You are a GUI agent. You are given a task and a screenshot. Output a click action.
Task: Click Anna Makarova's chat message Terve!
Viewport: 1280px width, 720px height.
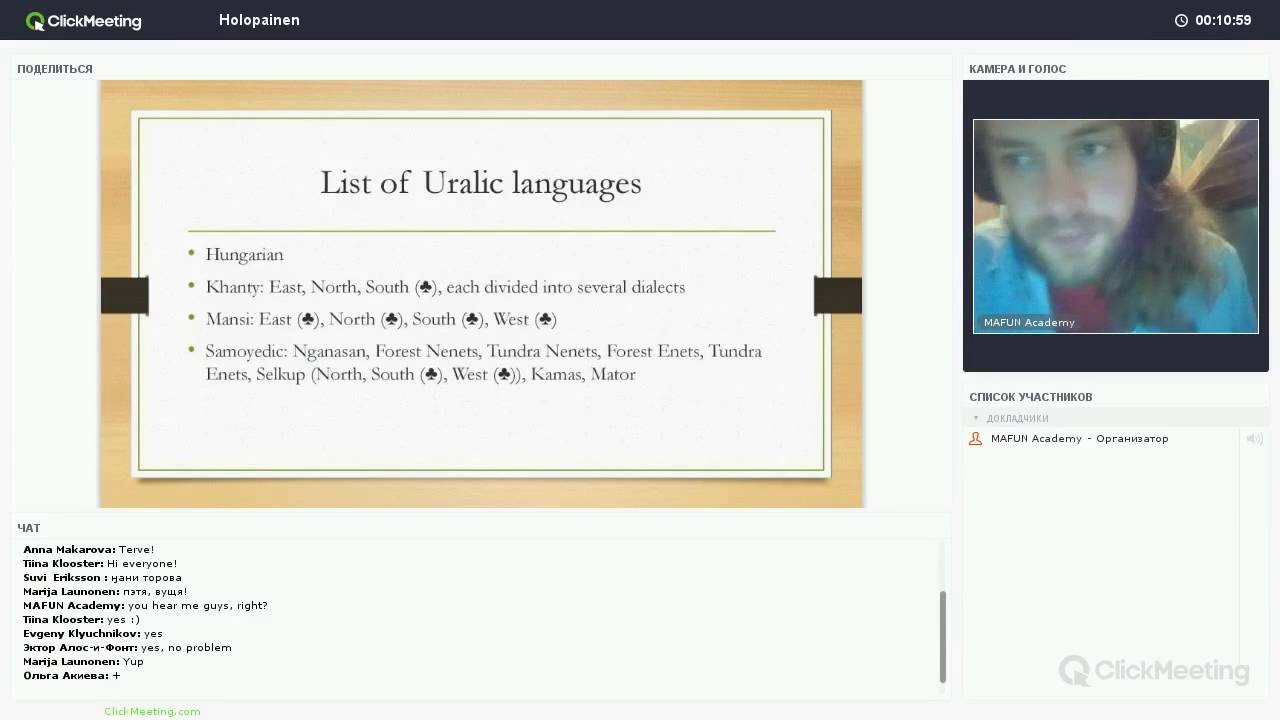coord(89,549)
